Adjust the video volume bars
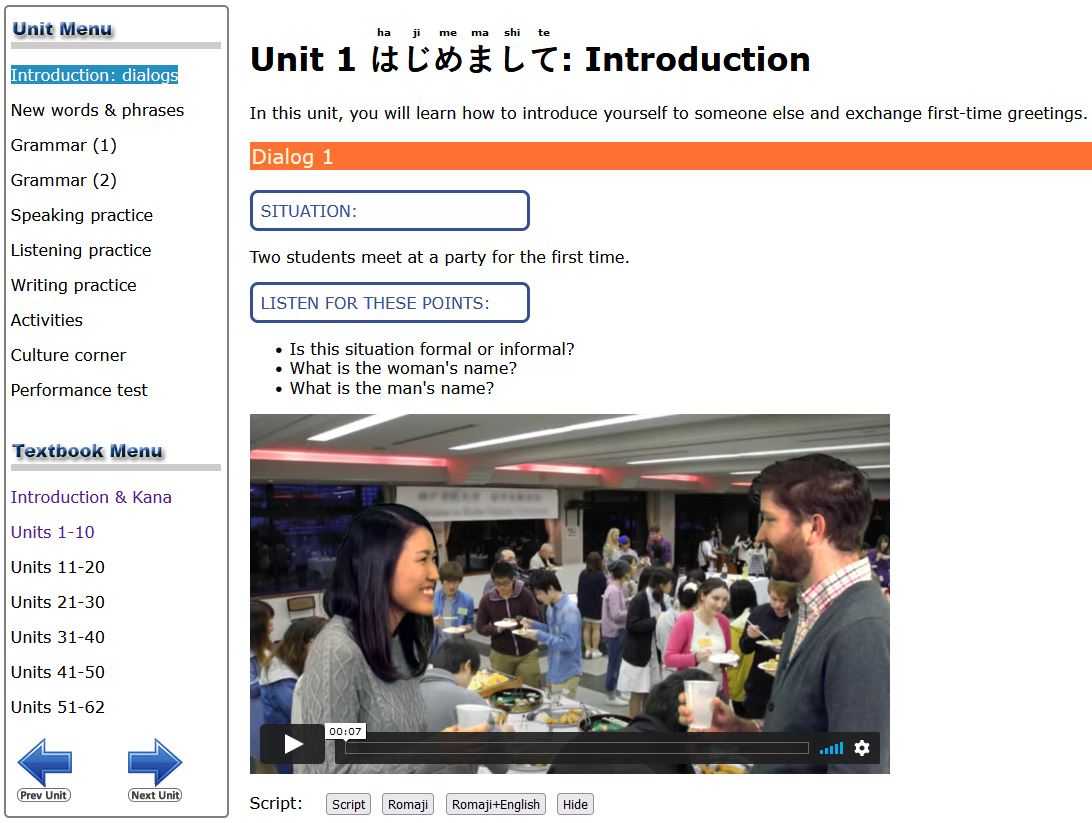This screenshot has width=1092, height=823. coord(831,748)
